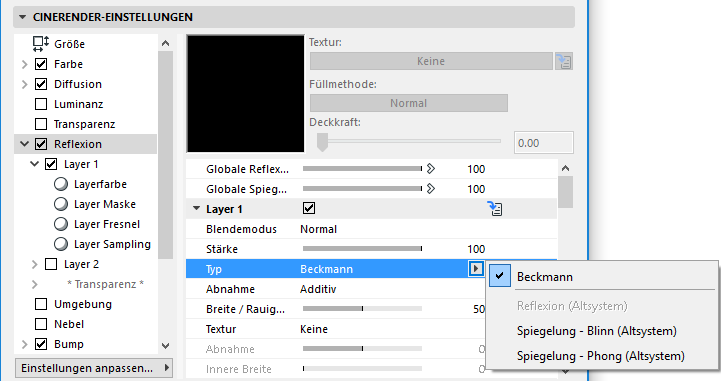
Task: Click settings list scroll up arrow
Action: 566,168
